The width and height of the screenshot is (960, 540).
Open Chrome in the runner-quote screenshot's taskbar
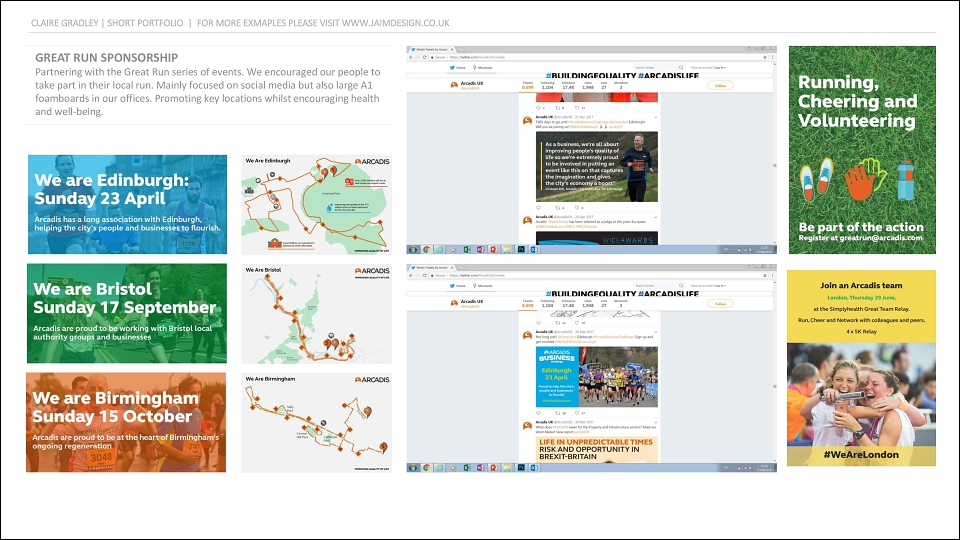(426, 250)
